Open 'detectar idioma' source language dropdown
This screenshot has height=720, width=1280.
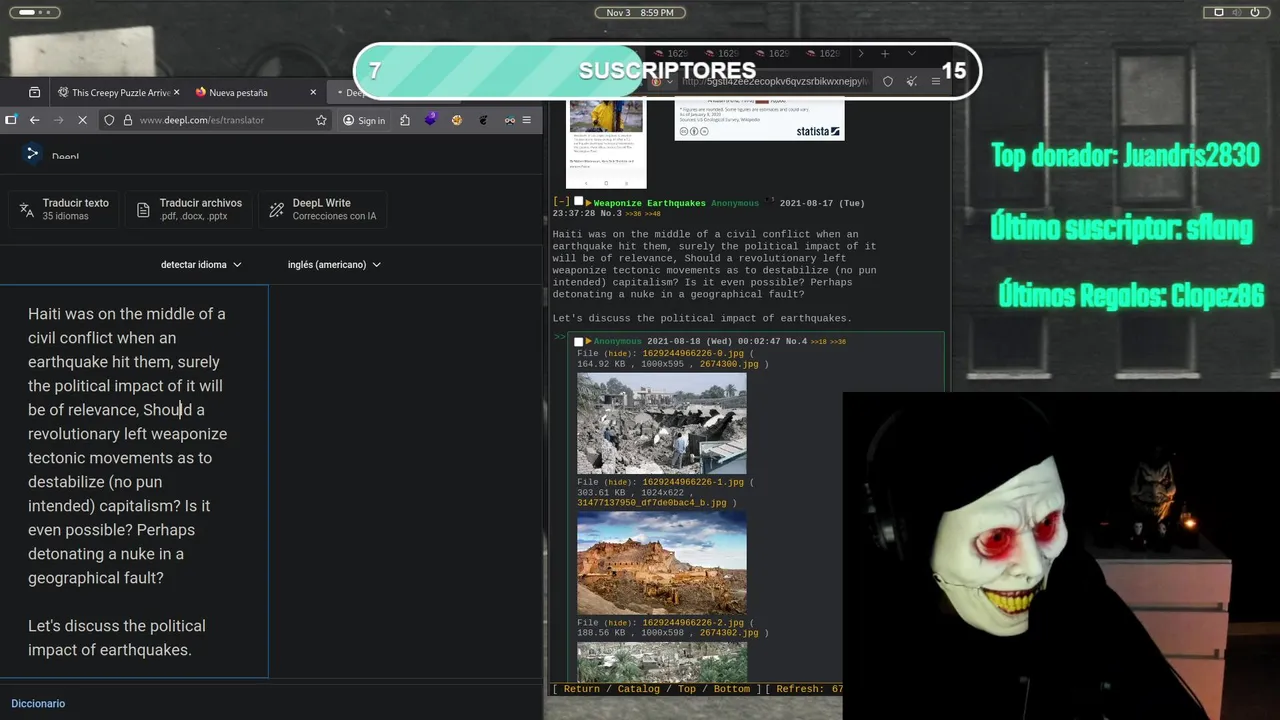(201, 265)
